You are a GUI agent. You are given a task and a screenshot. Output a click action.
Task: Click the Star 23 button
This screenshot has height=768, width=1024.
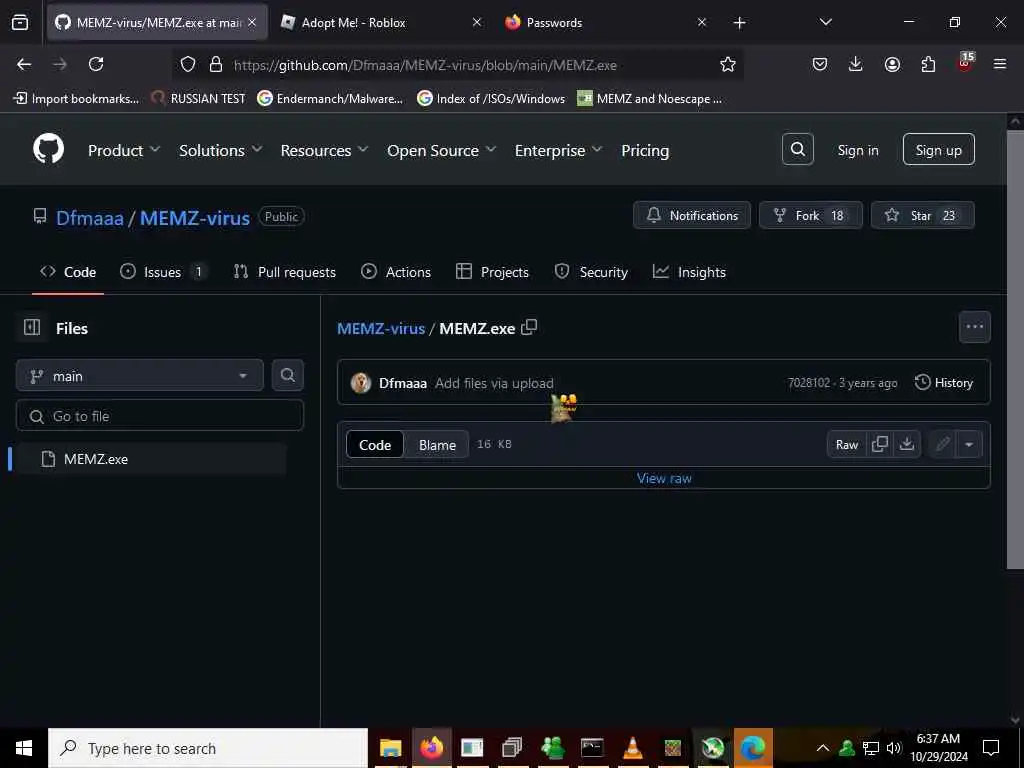[923, 216]
